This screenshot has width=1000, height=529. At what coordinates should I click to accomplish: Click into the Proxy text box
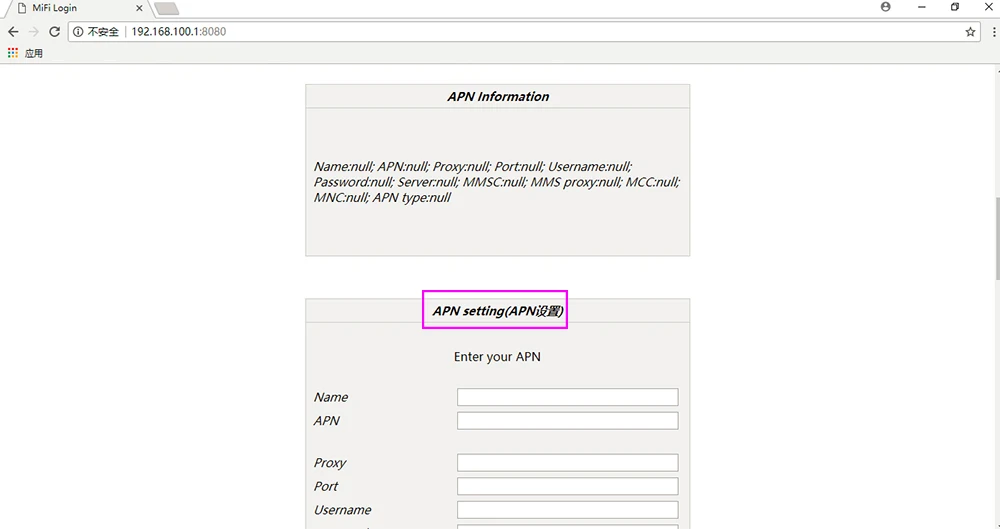[568, 463]
